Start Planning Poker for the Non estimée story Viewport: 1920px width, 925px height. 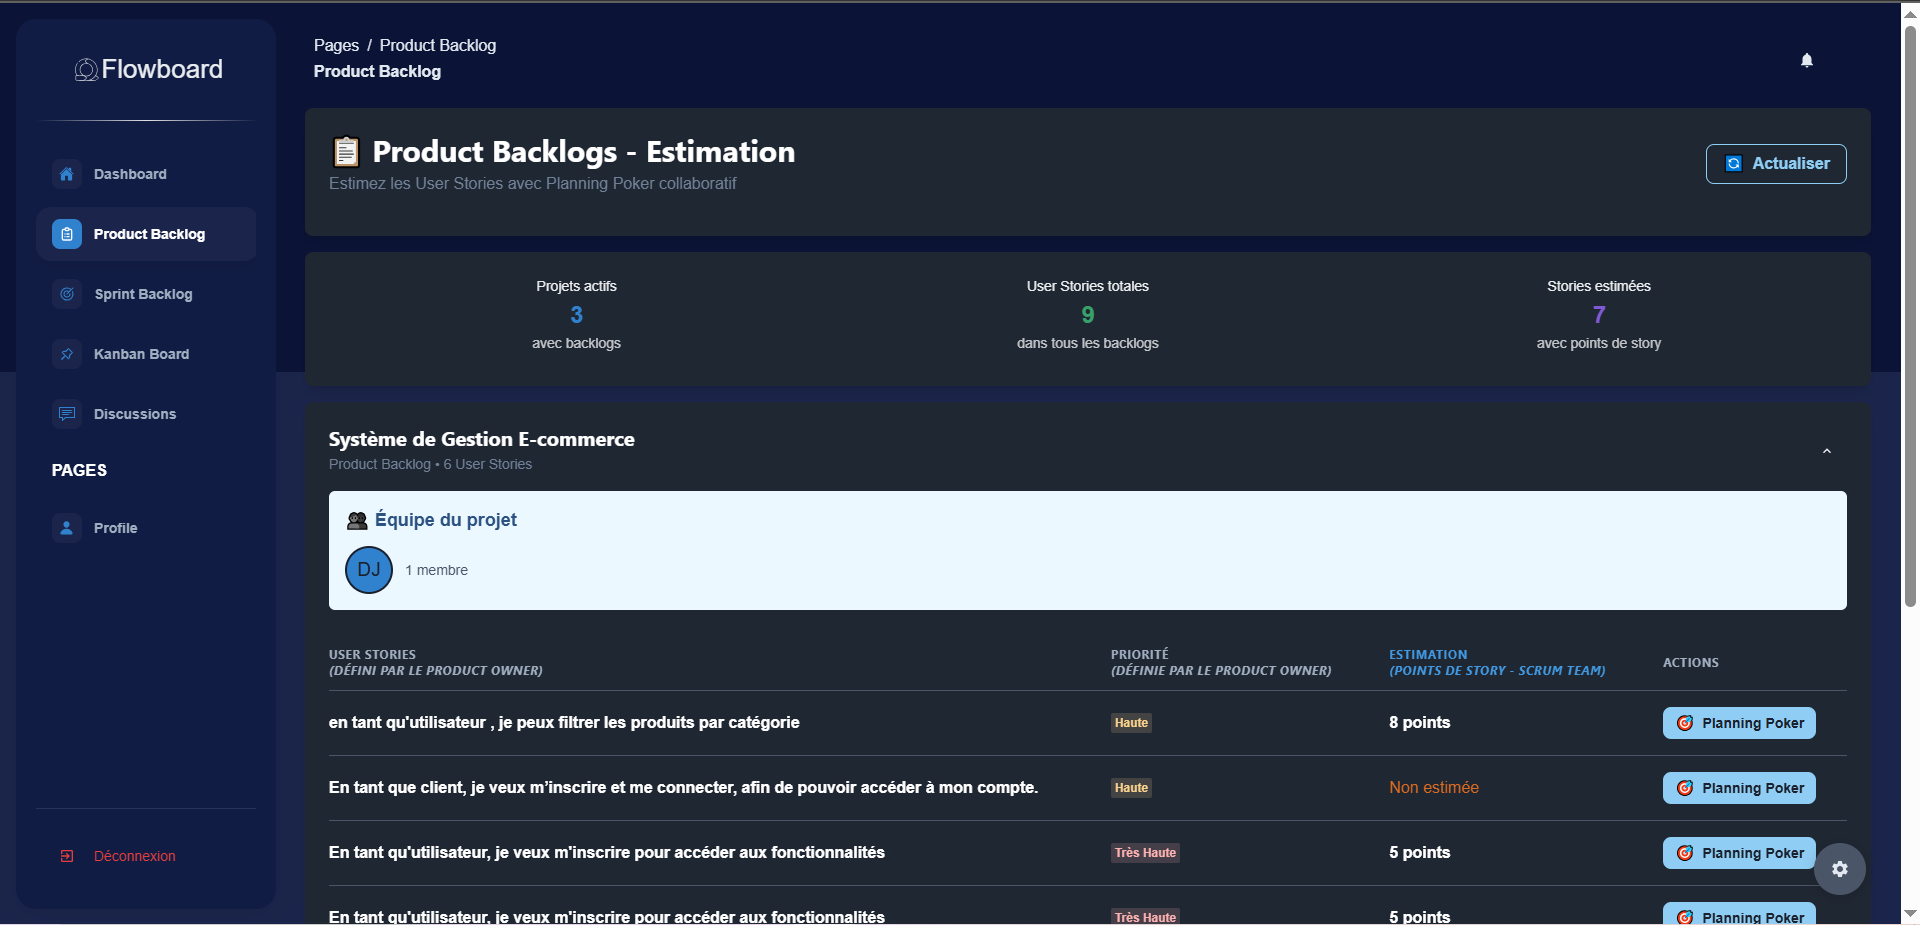click(x=1739, y=788)
